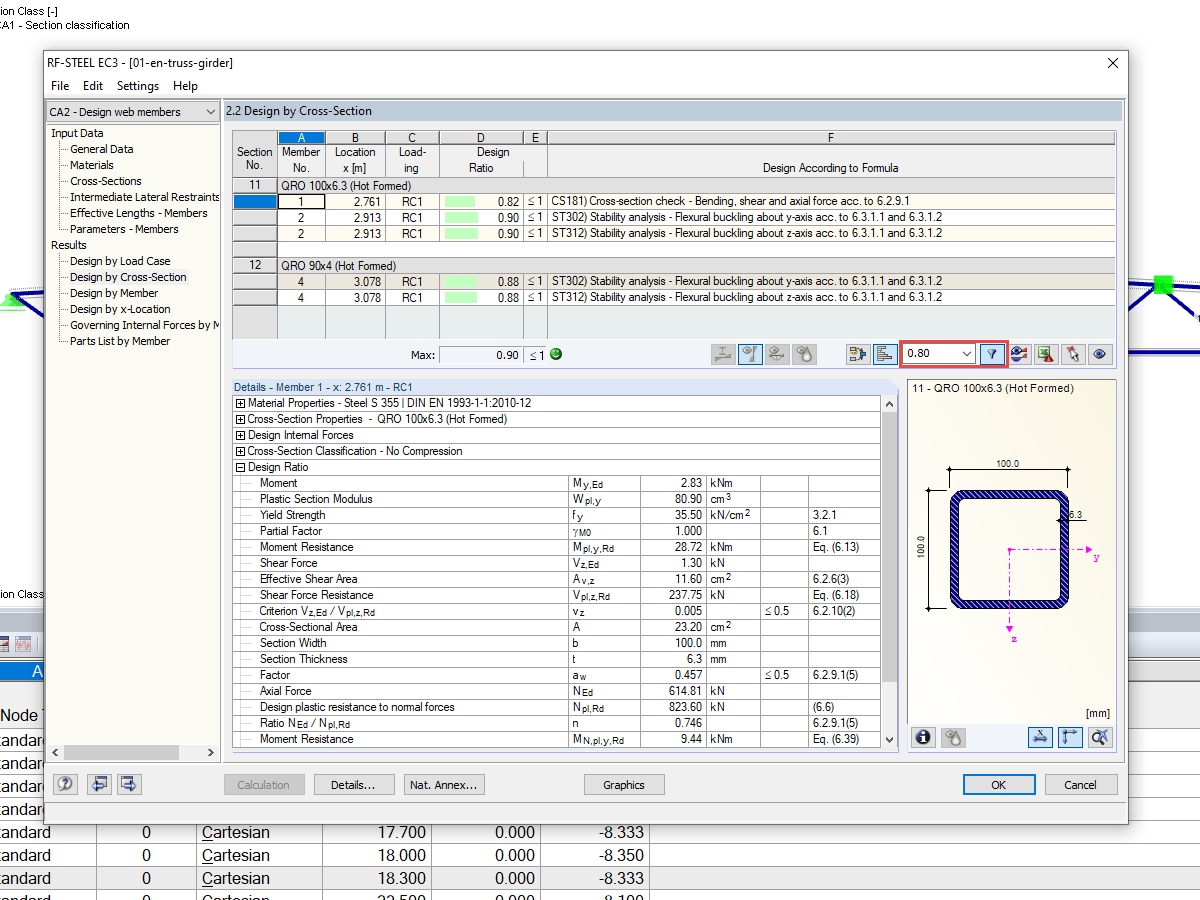
Task: Open cross-section info via the i icon
Action: pyautogui.click(x=922, y=738)
